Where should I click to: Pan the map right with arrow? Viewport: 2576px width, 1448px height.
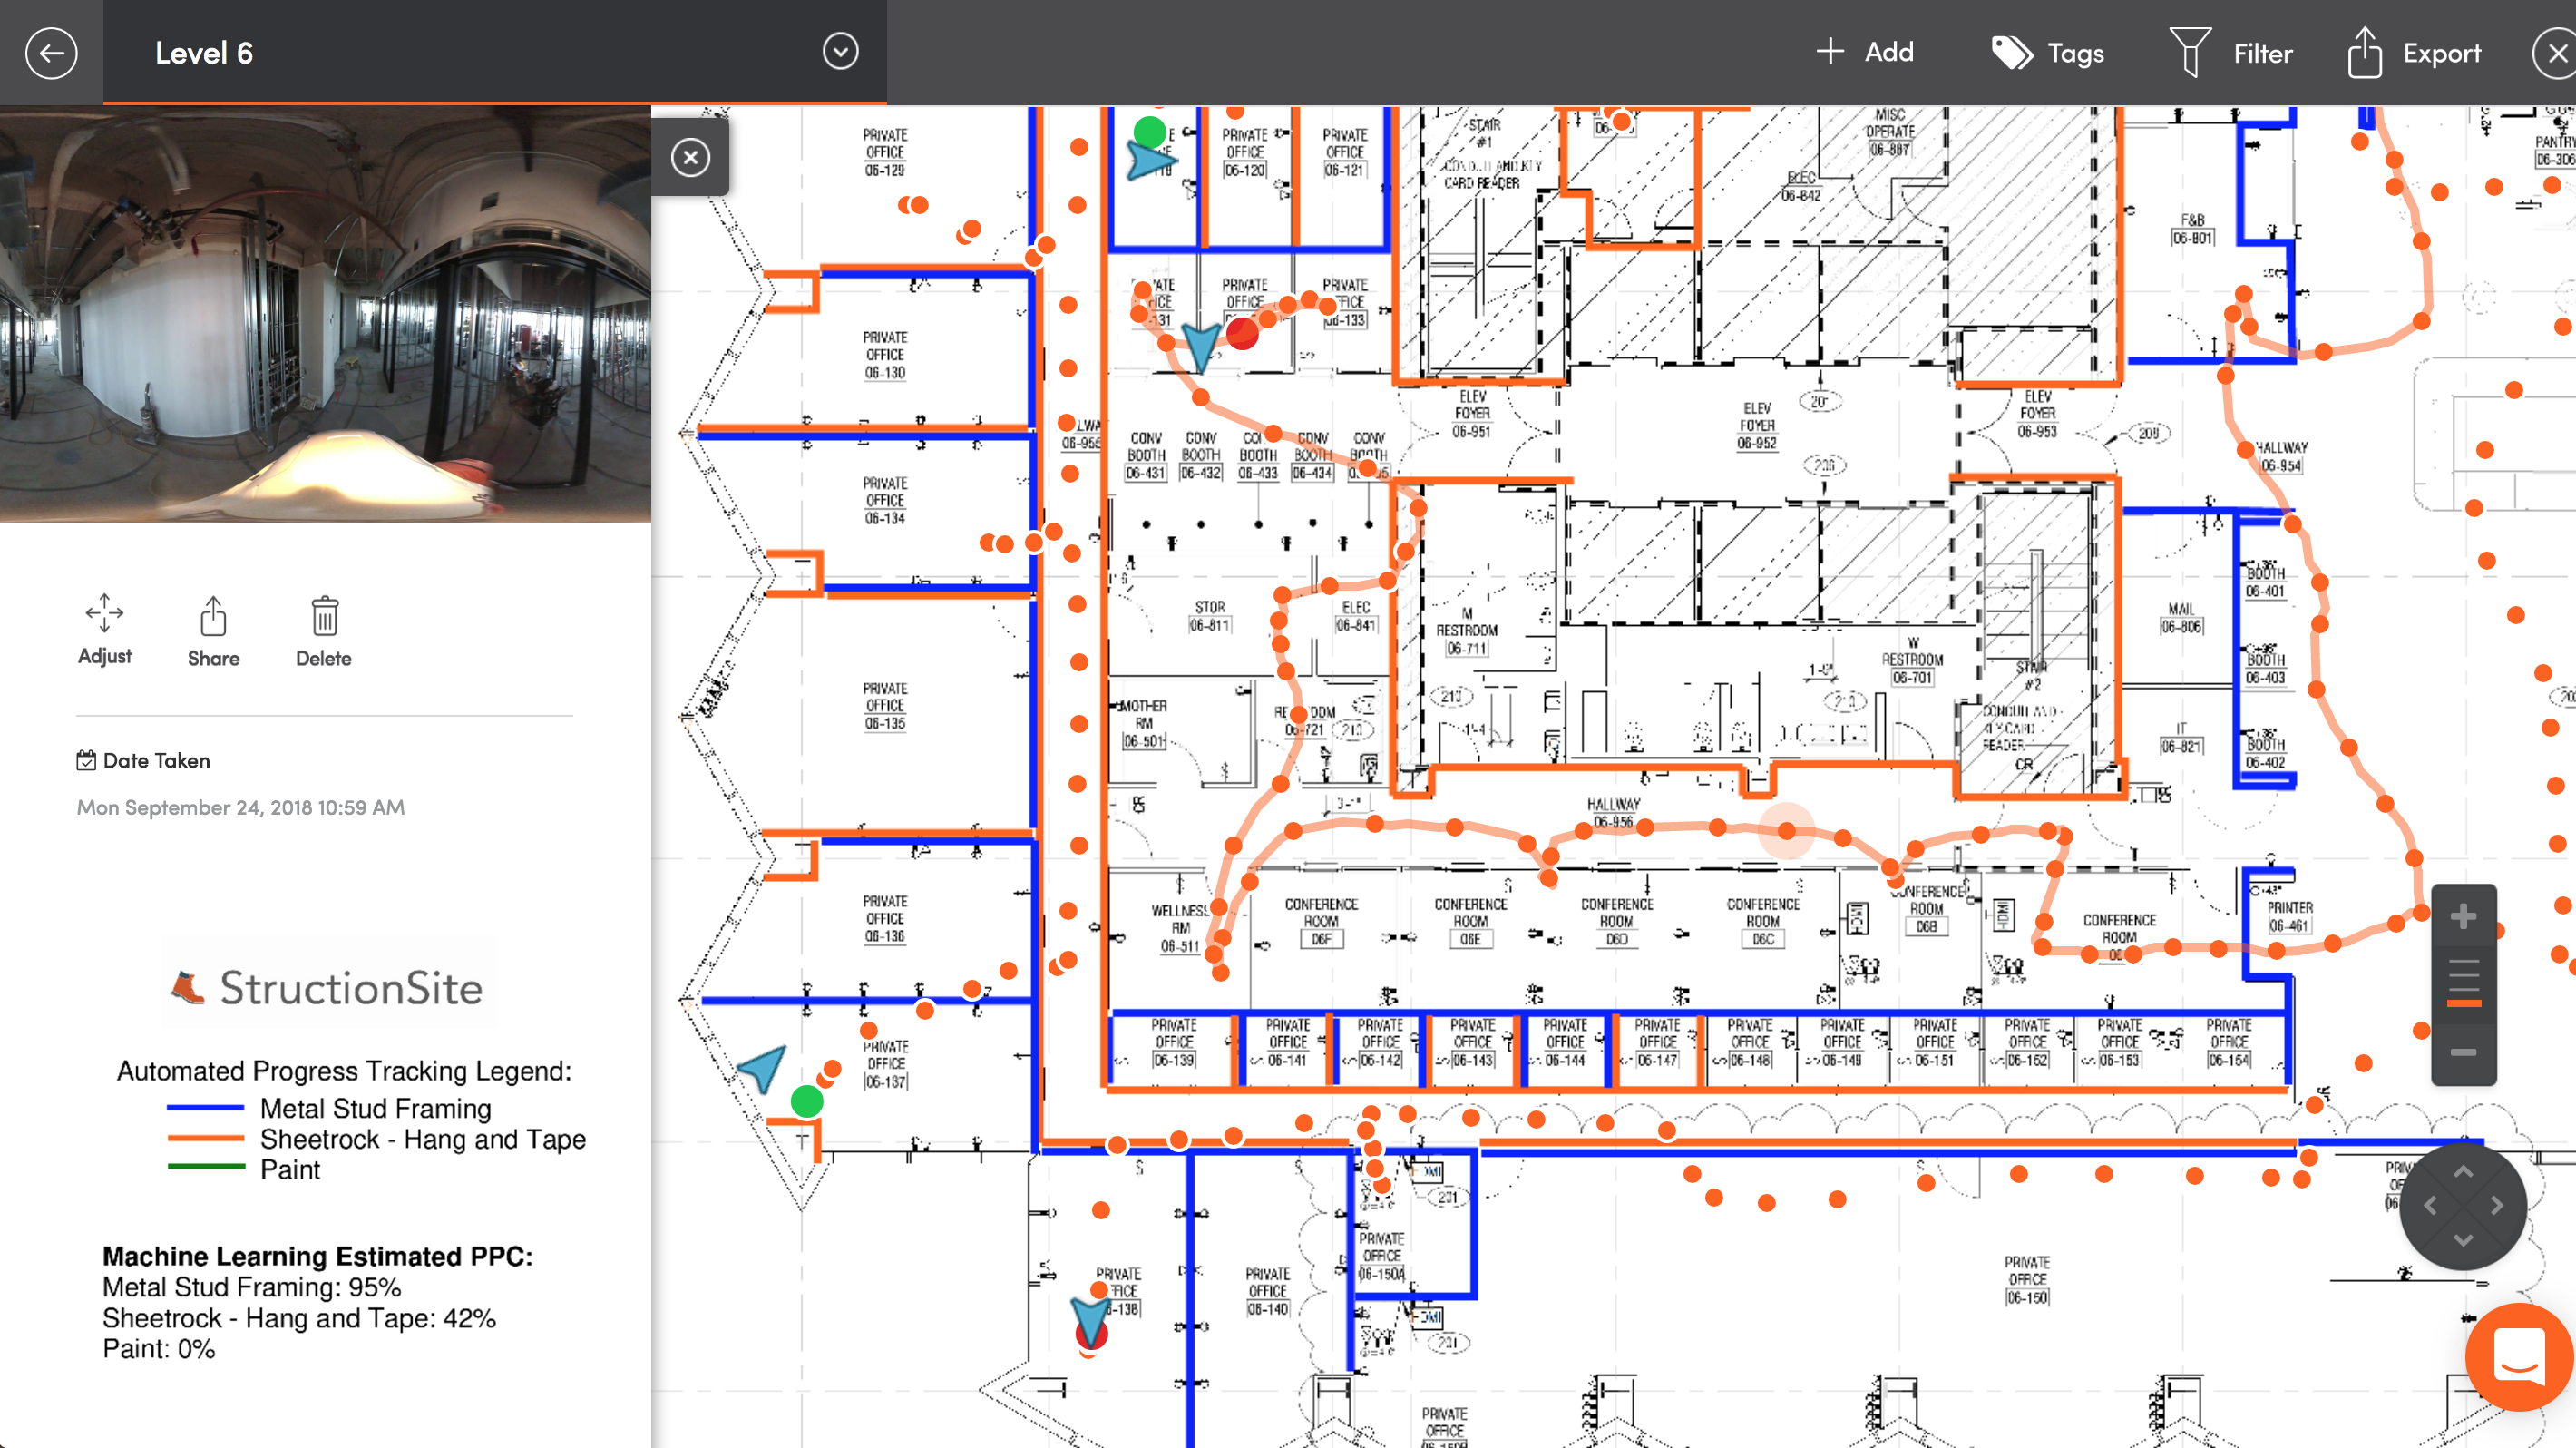(x=2497, y=1205)
